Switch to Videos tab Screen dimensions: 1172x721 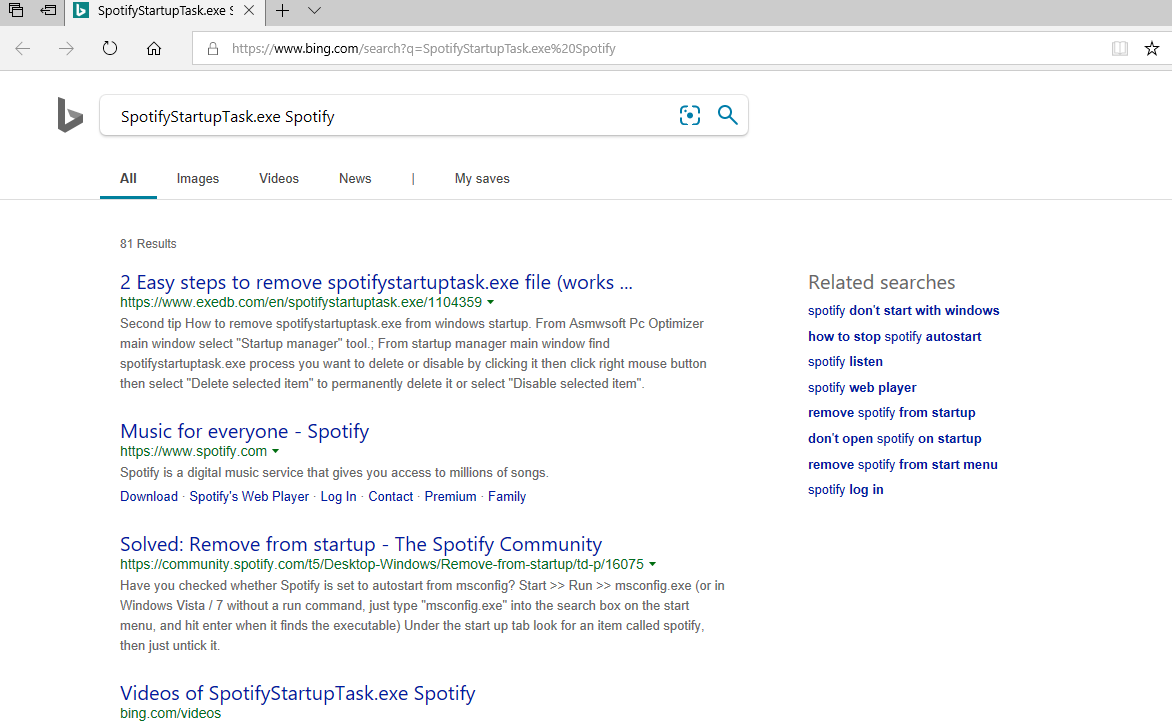point(279,179)
